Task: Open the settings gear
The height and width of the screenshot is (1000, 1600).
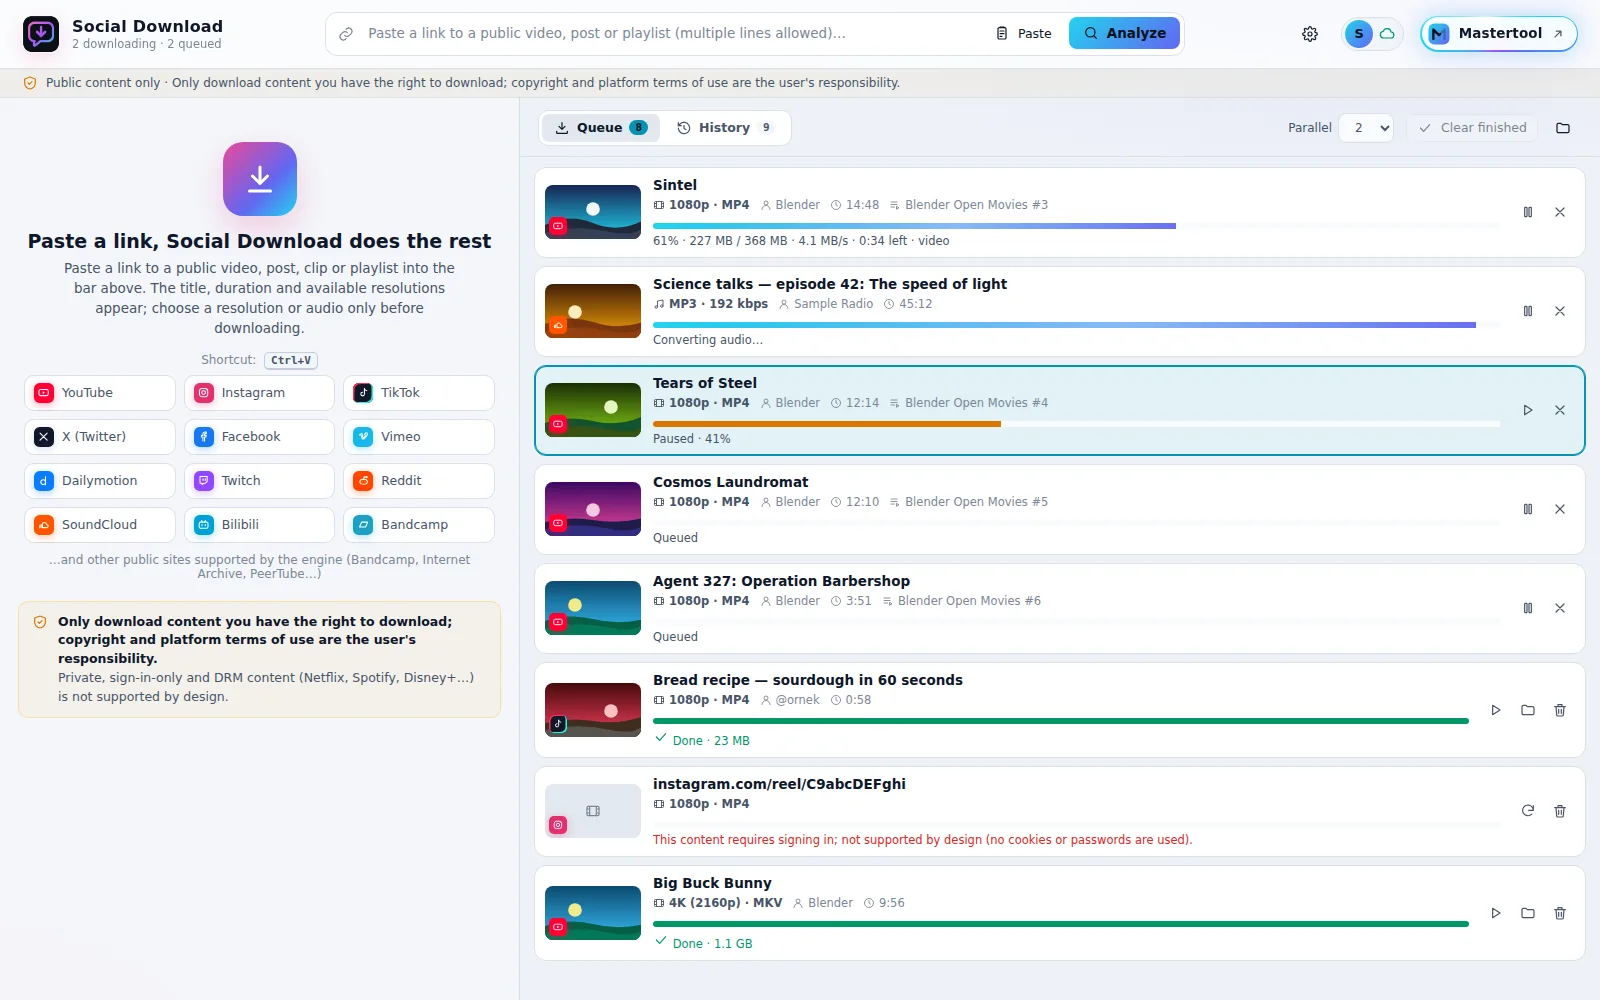Action: click(1310, 34)
